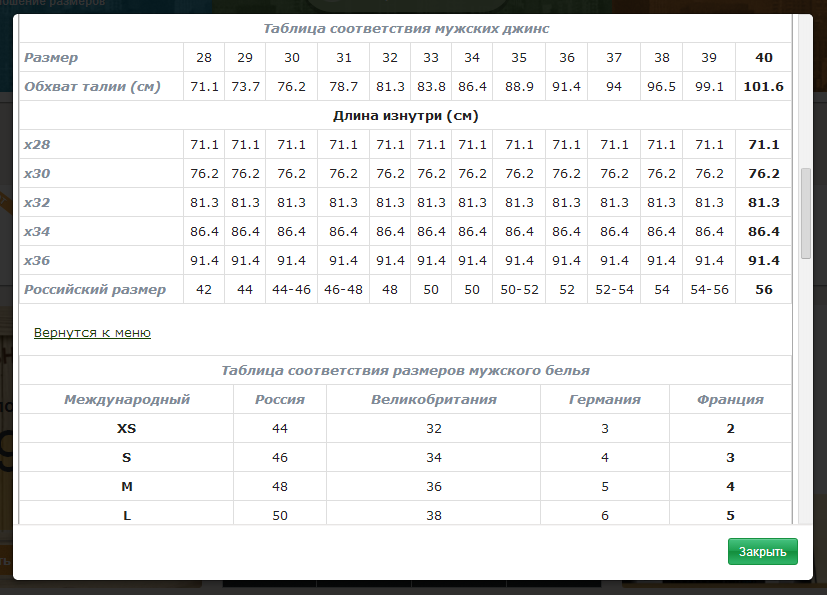Click the x32 inseam row label
Screen dimensions: 827x595
(37, 203)
